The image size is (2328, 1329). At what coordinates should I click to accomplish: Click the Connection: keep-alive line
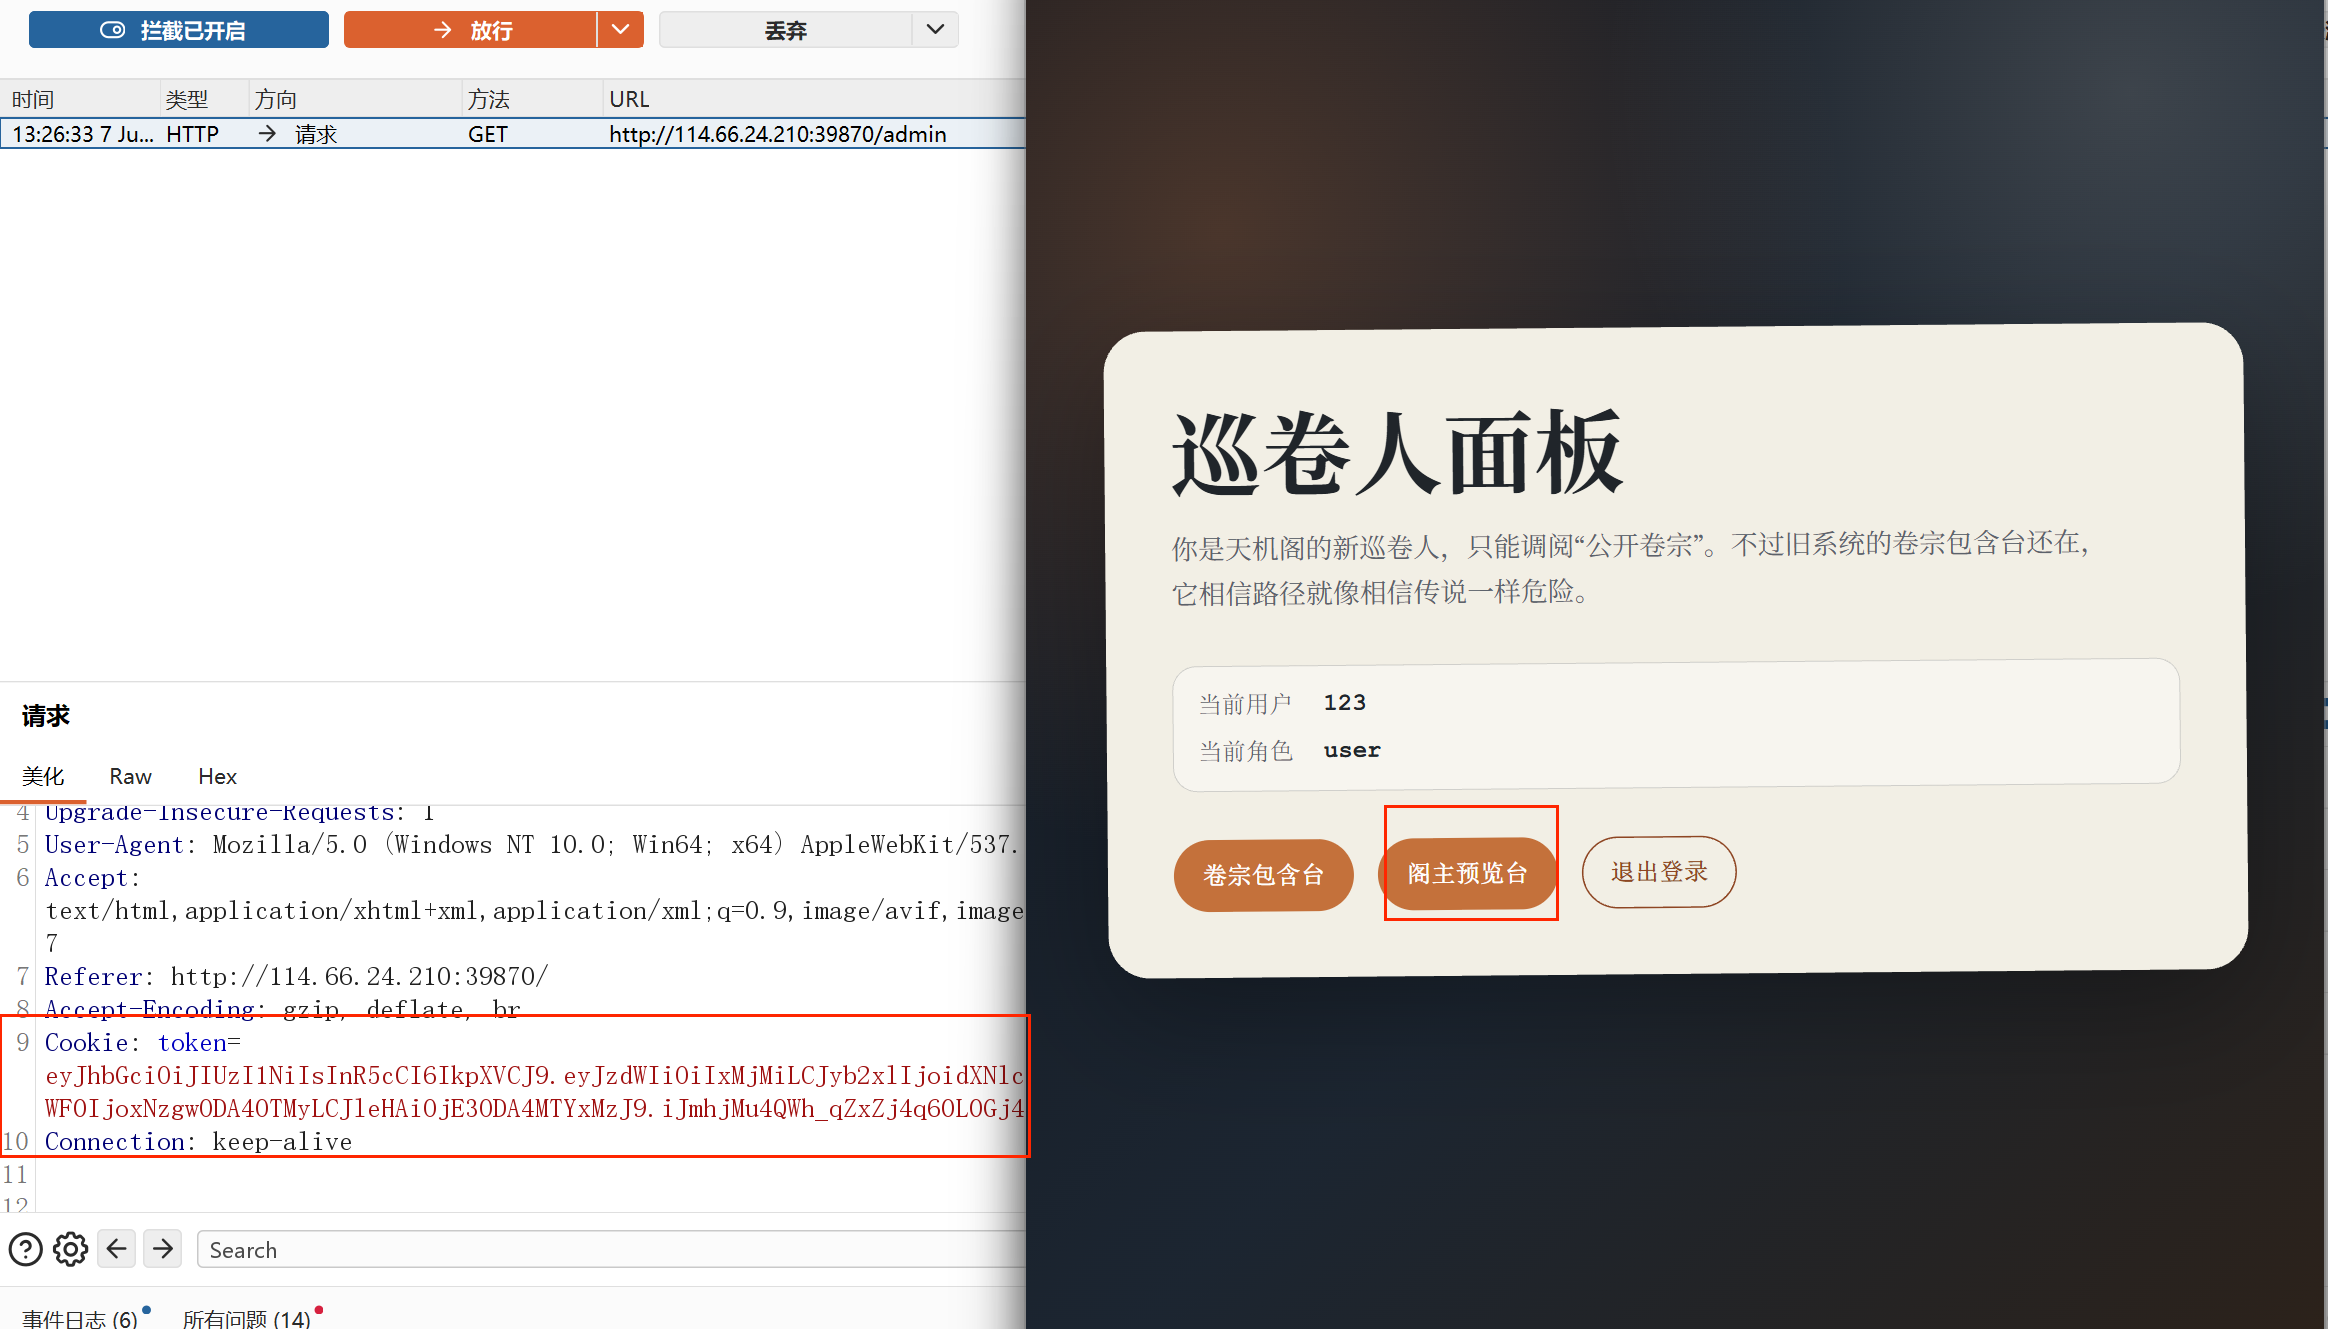(198, 1142)
